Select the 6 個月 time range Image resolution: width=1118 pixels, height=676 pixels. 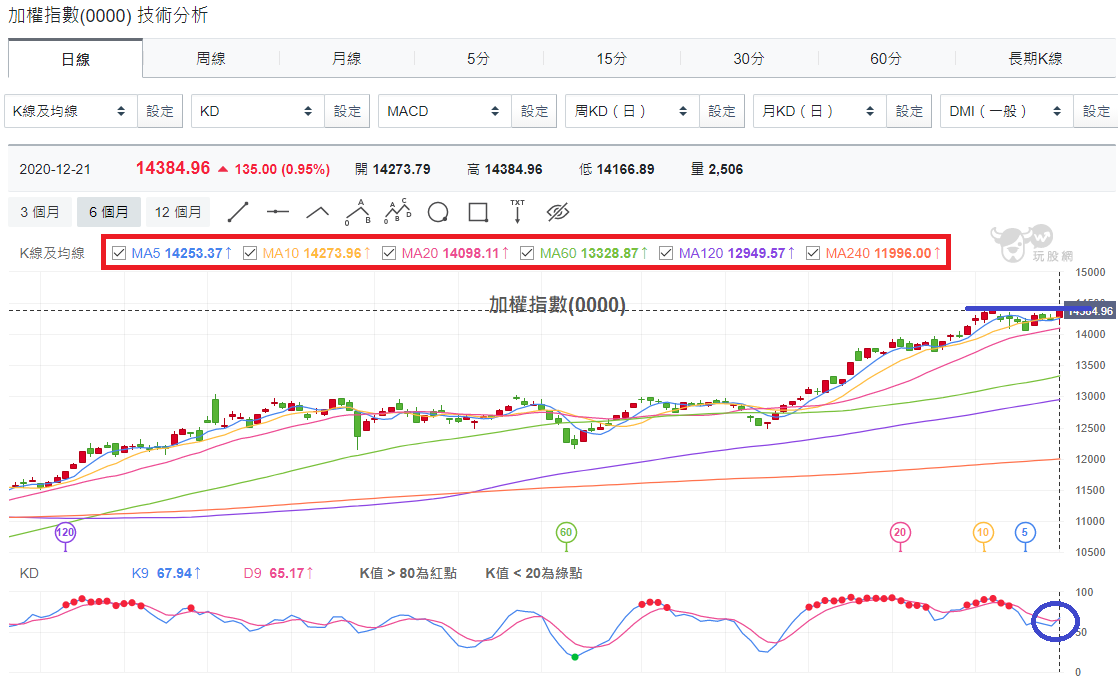click(108, 212)
